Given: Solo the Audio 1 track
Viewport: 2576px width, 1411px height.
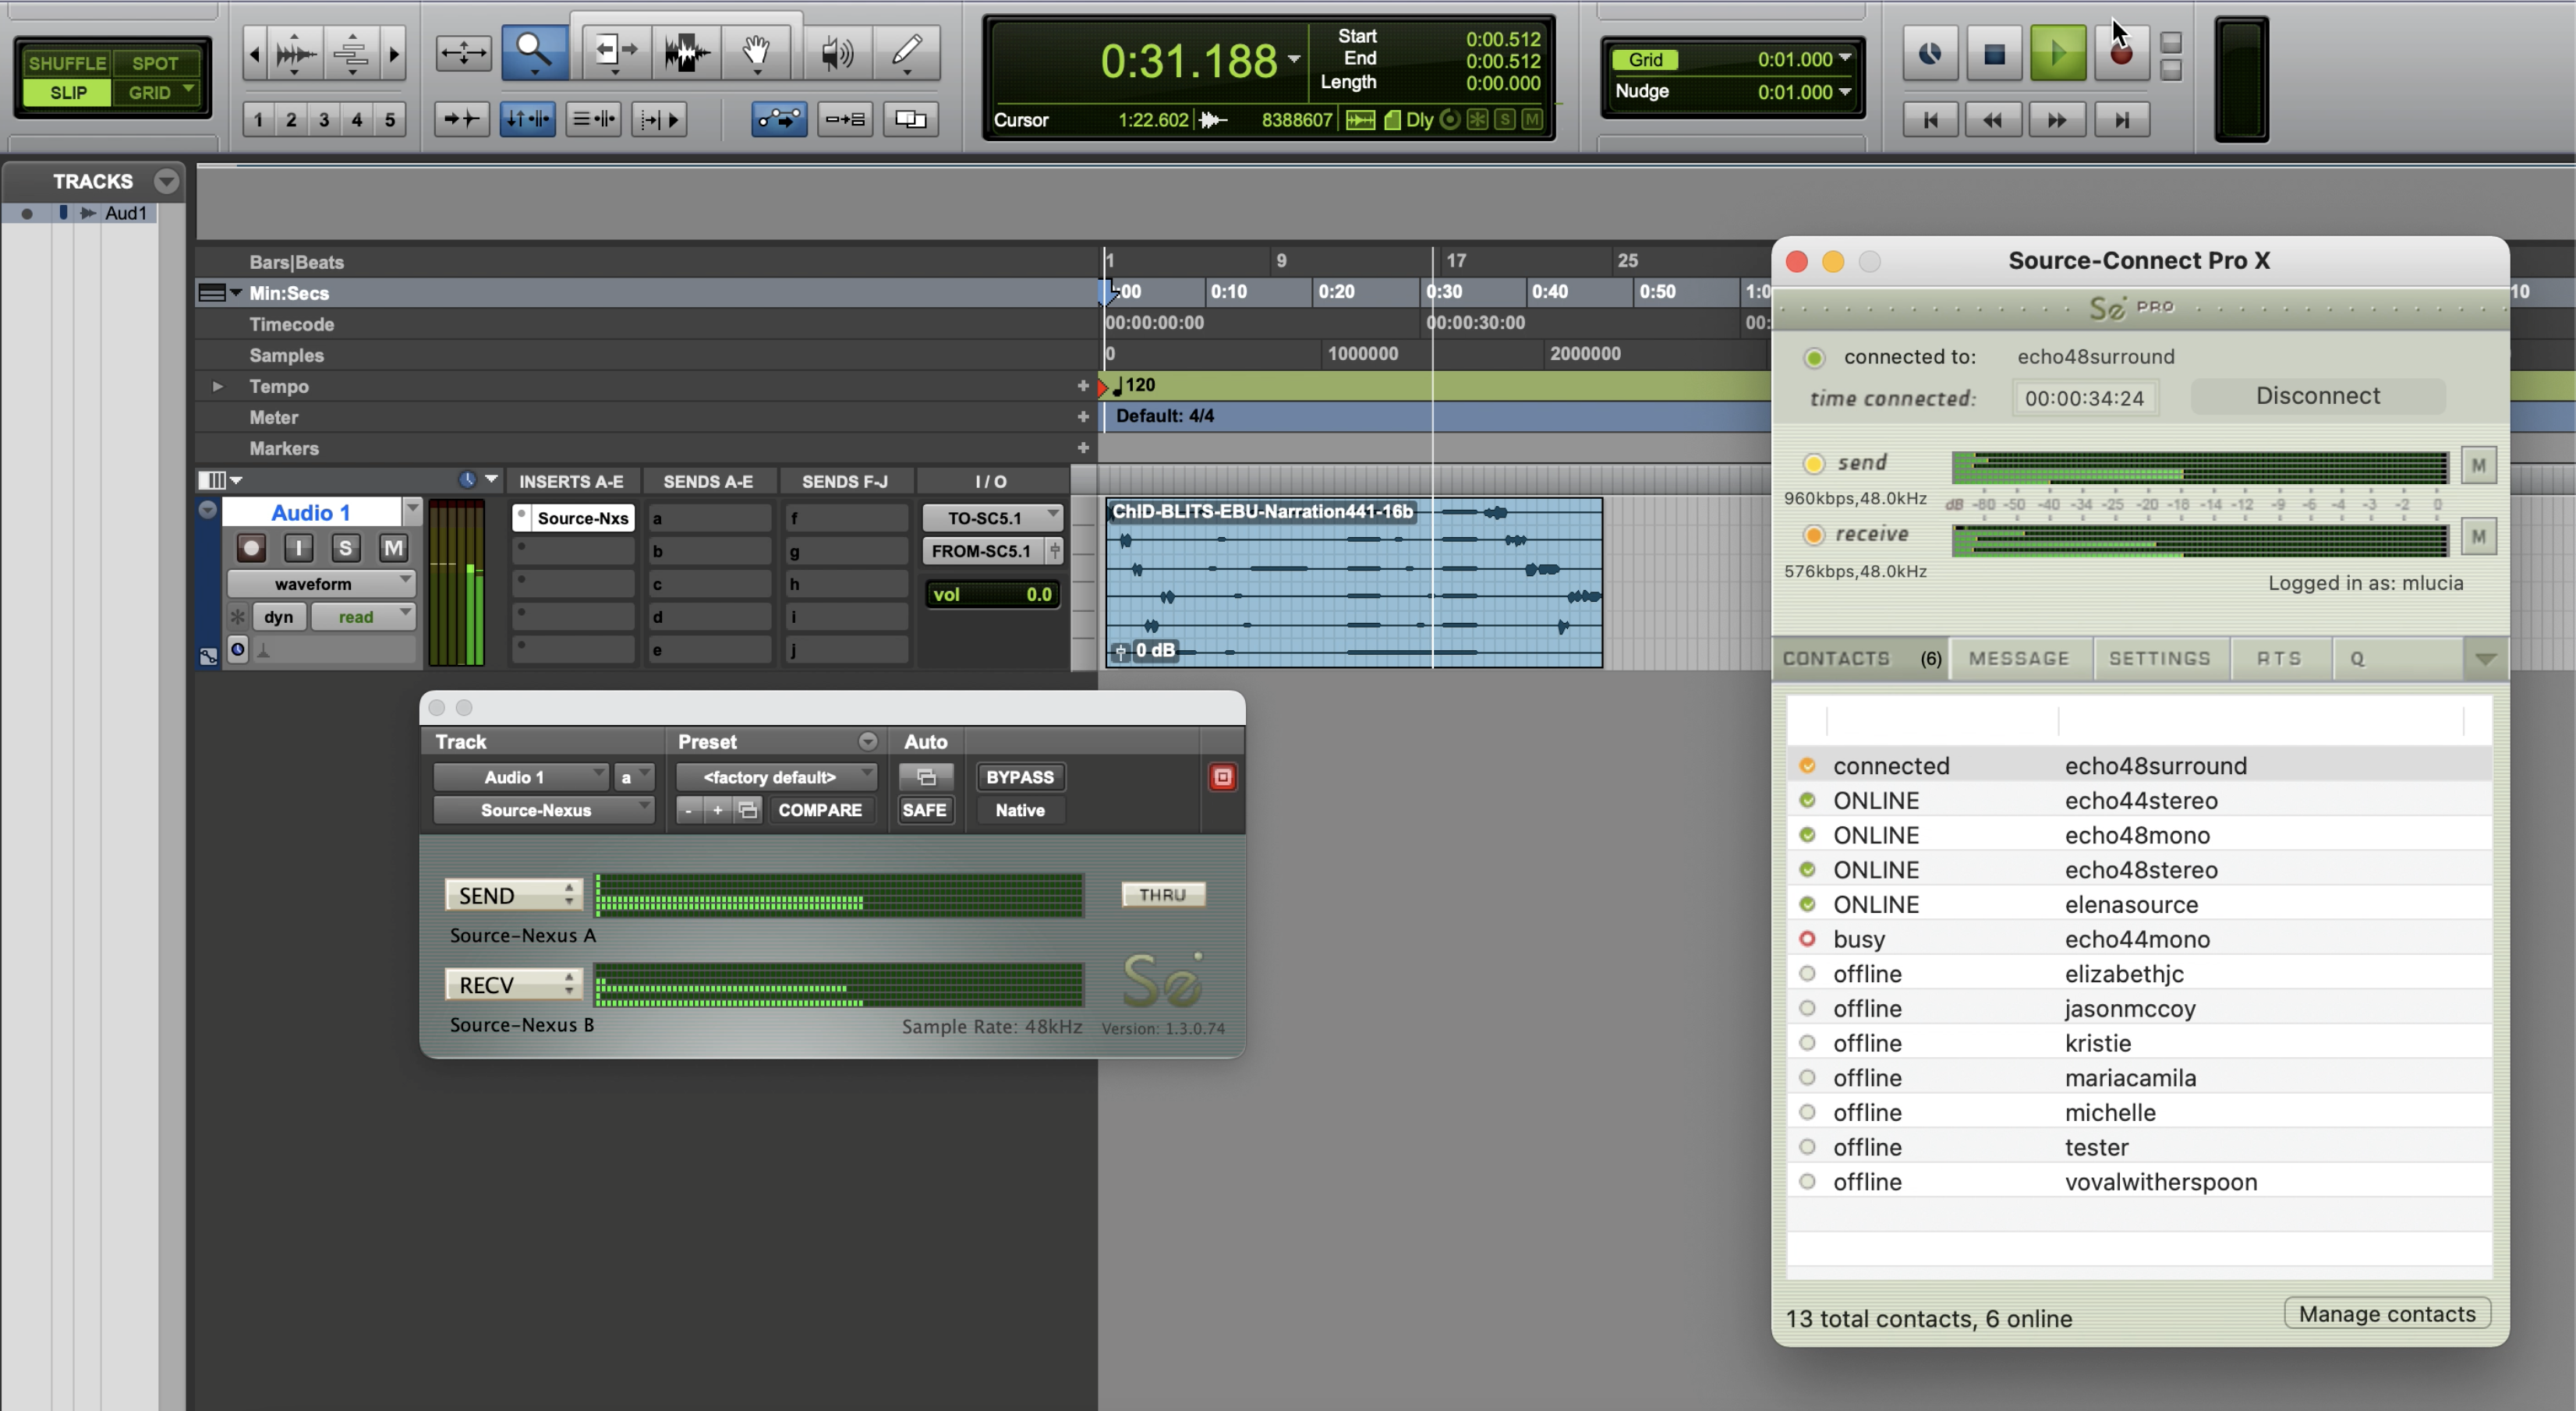Looking at the screenshot, I should click(x=345, y=547).
